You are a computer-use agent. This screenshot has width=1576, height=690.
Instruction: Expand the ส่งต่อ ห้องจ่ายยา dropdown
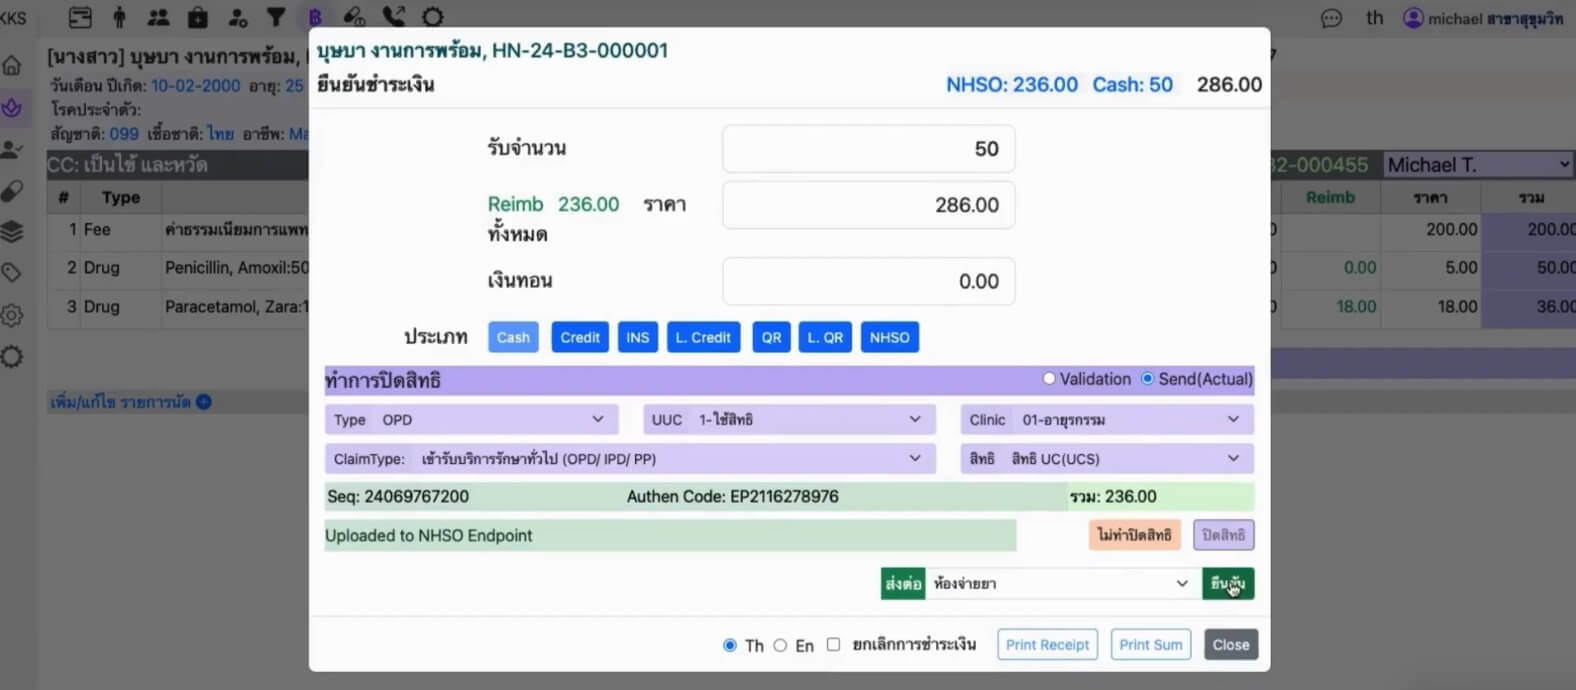(1062, 583)
